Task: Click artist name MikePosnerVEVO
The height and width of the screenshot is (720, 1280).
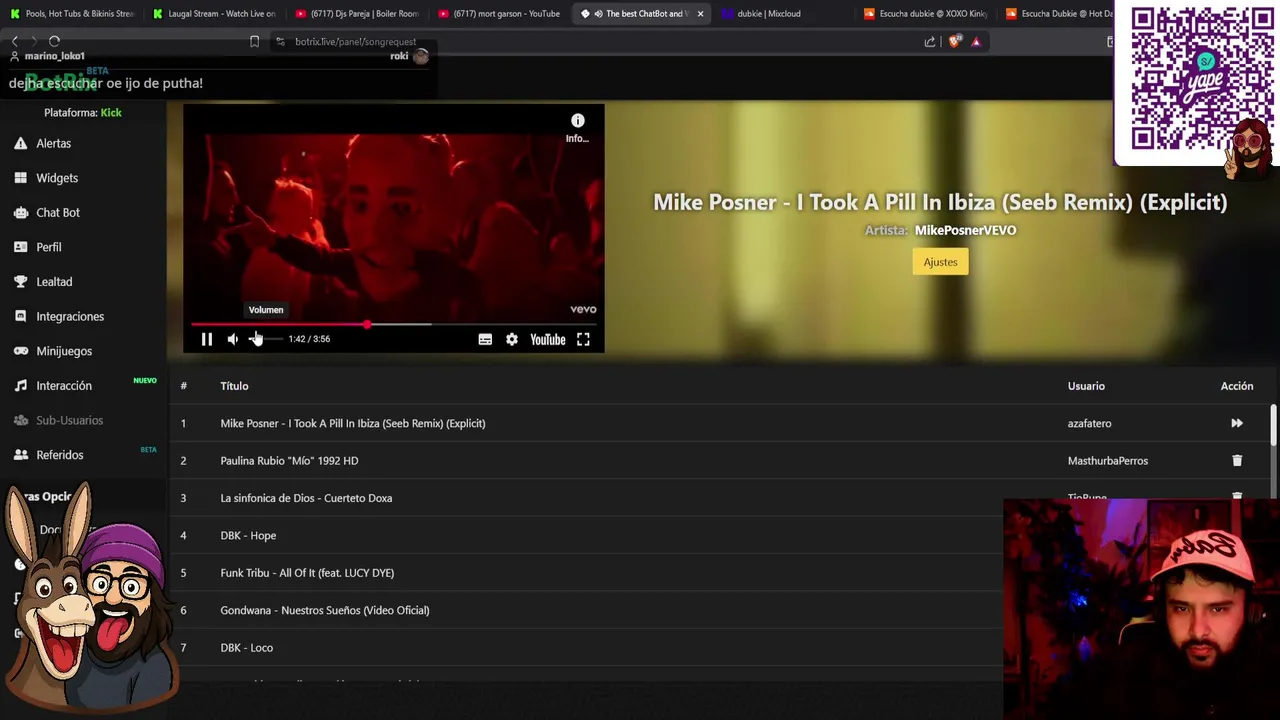Action: point(965,230)
